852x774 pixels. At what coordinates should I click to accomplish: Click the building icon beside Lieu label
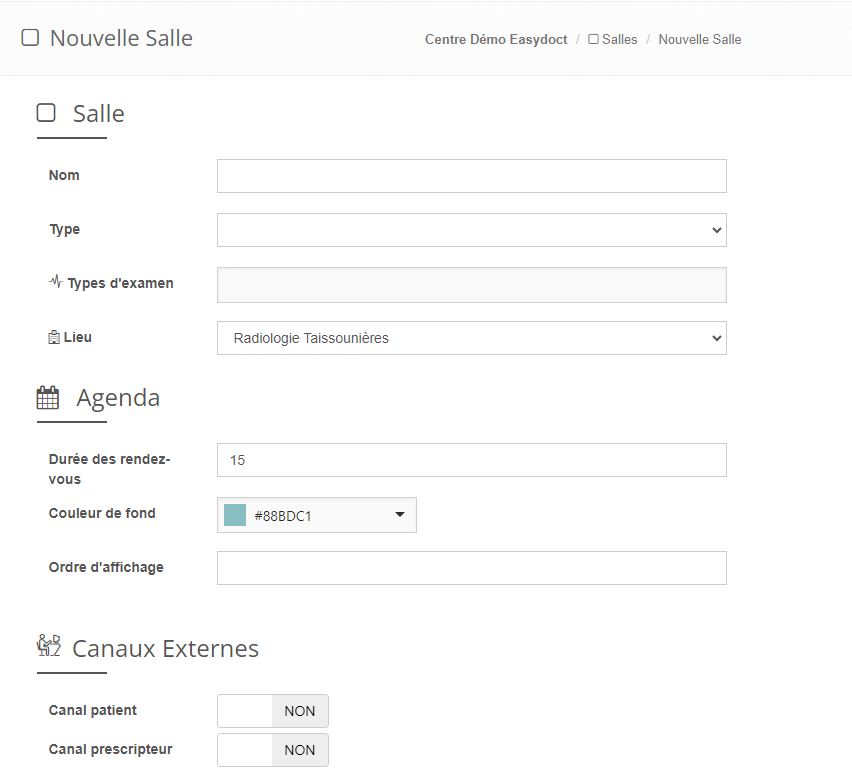(x=54, y=338)
